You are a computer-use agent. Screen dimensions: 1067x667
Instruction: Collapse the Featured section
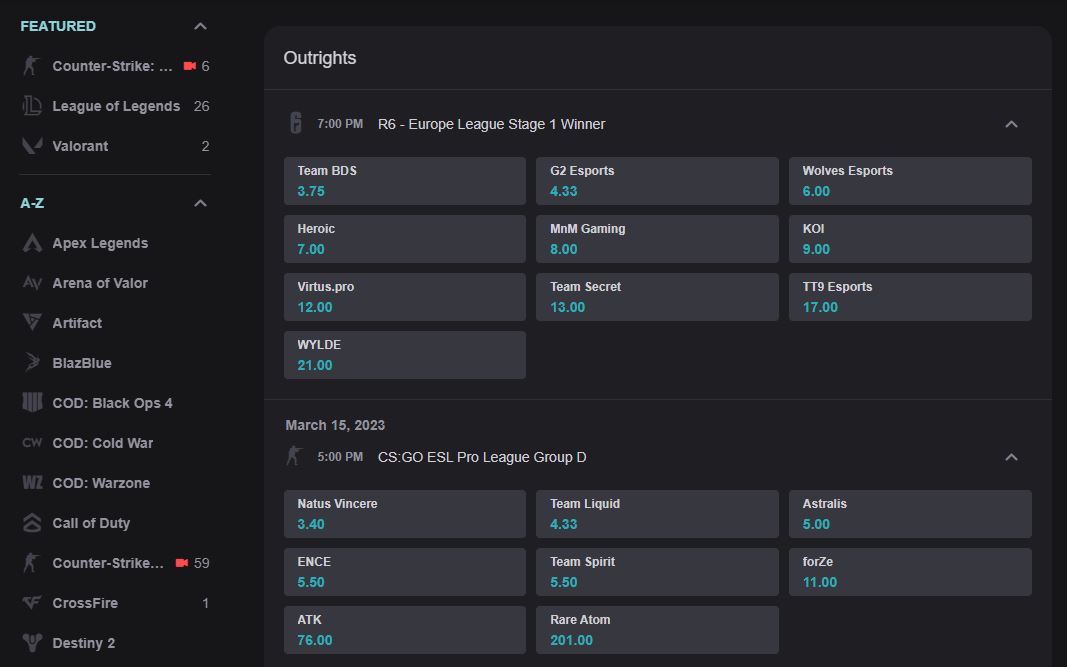[x=200, y=26]
